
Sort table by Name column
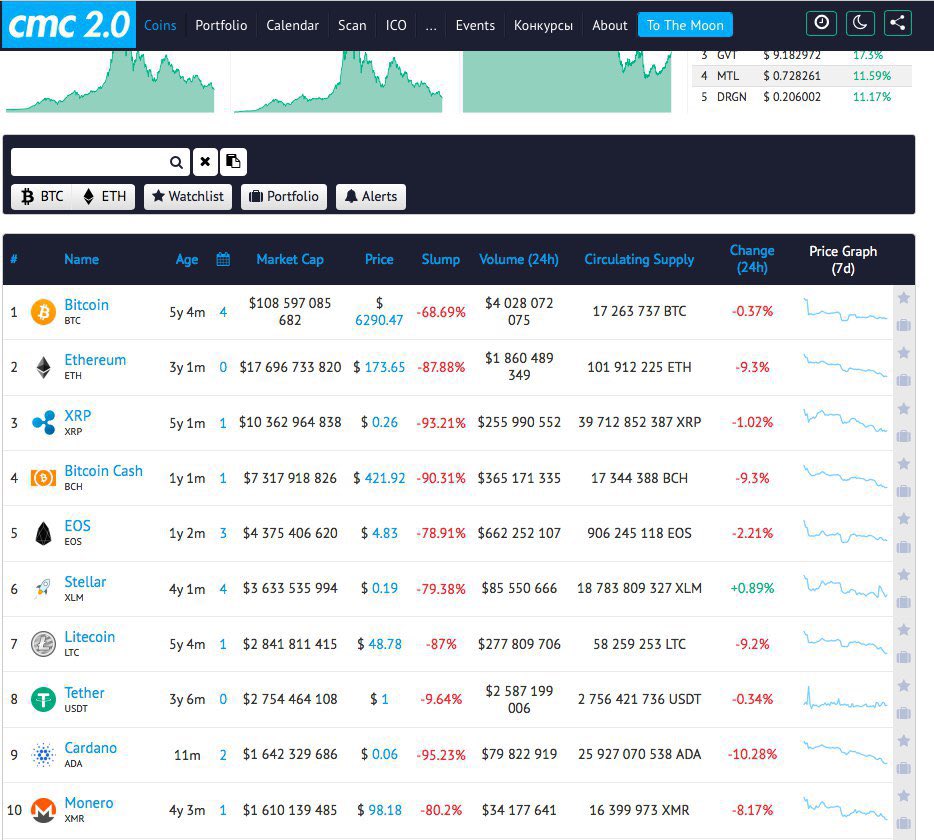pos(82,259)
